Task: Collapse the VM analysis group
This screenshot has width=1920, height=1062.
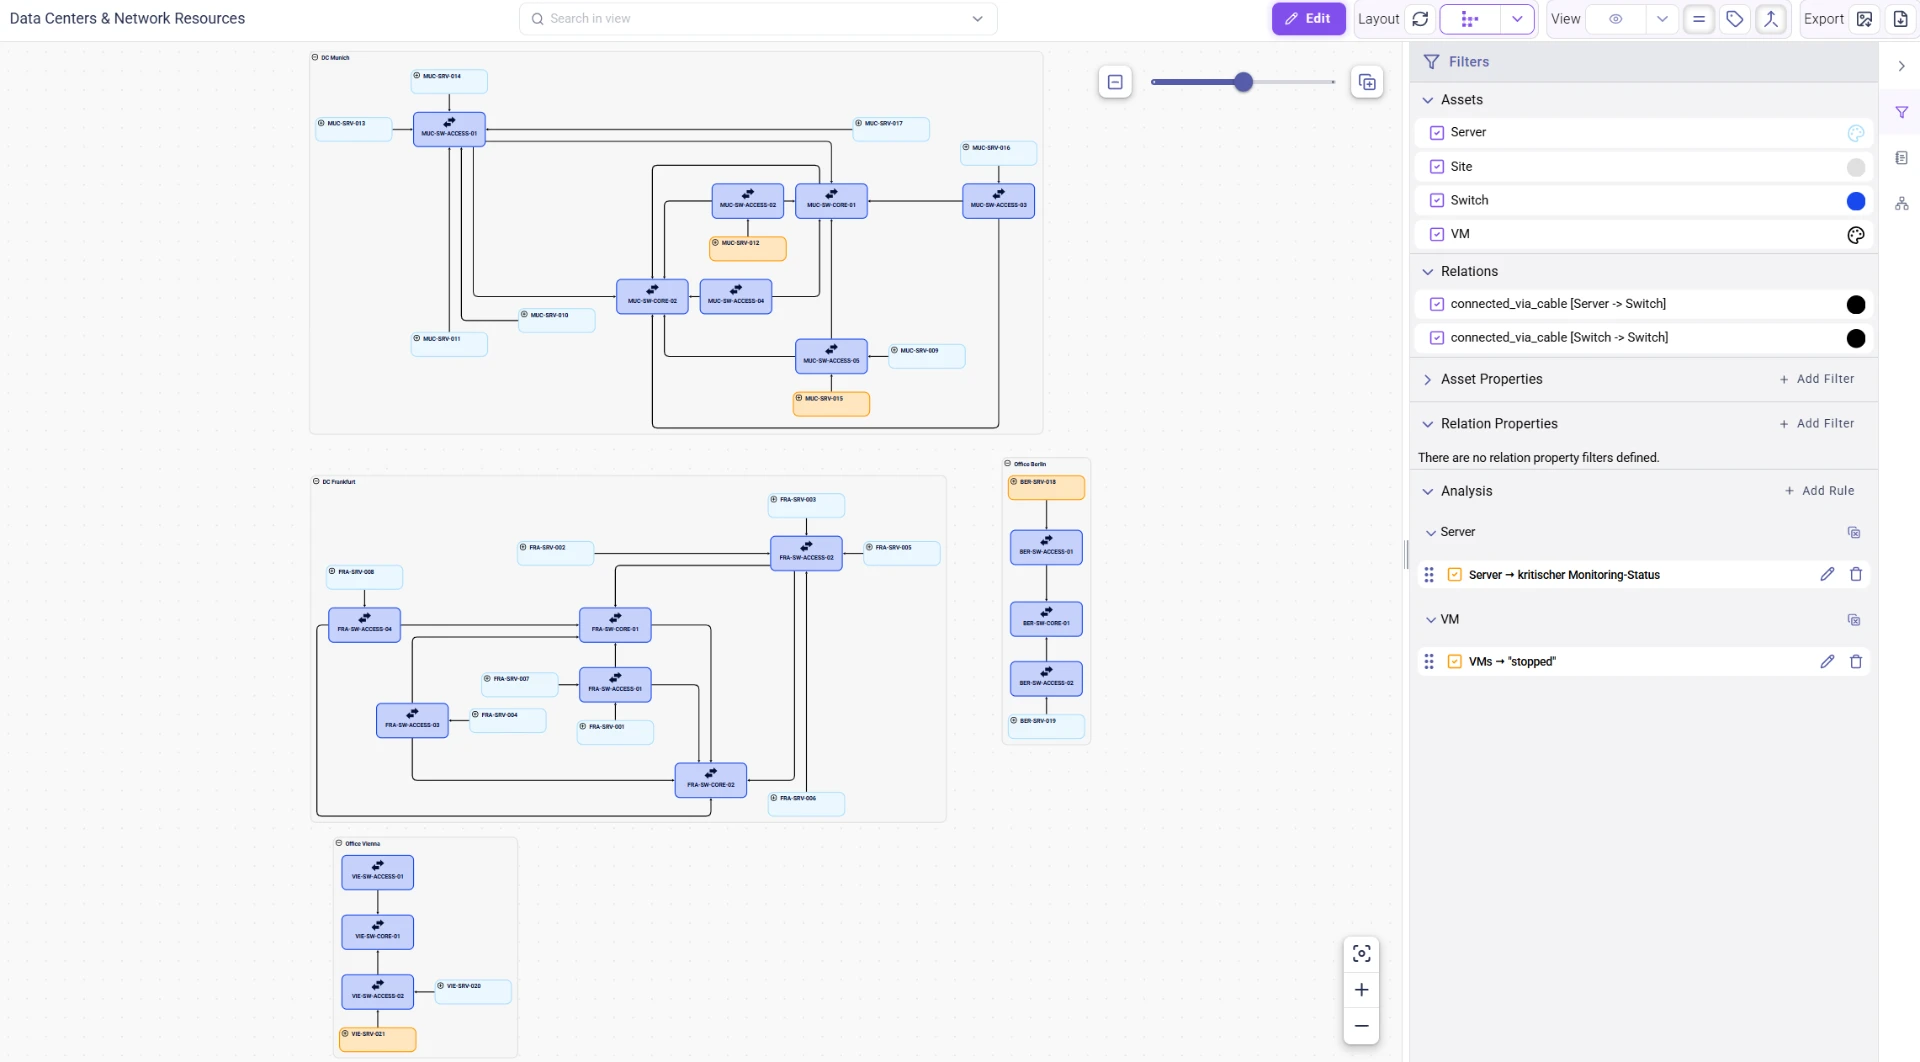Action: click(x=1431, y=620)
